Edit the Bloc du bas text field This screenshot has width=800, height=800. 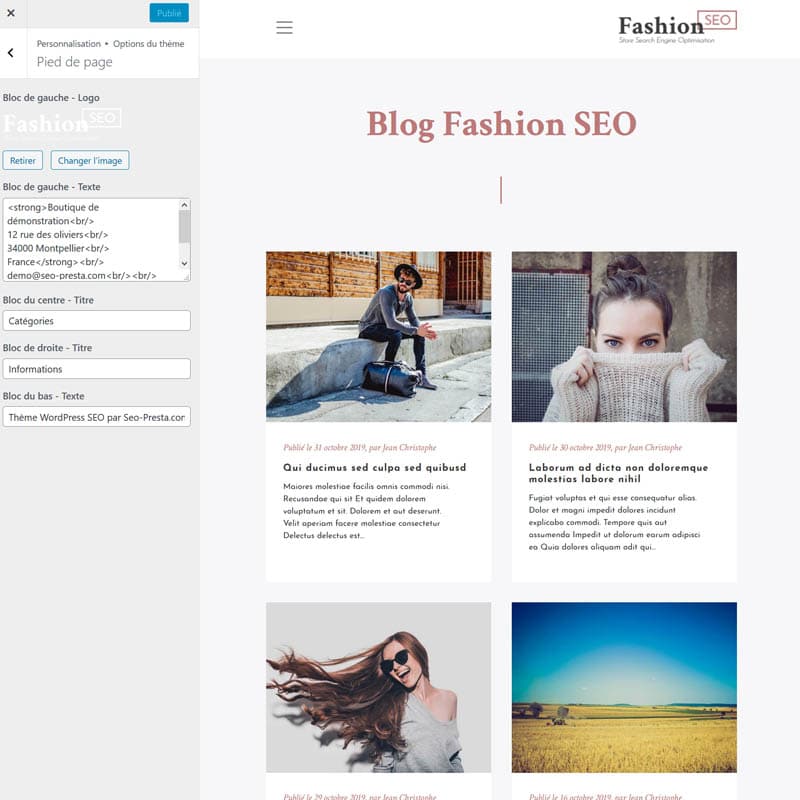(x=96, y=417)
